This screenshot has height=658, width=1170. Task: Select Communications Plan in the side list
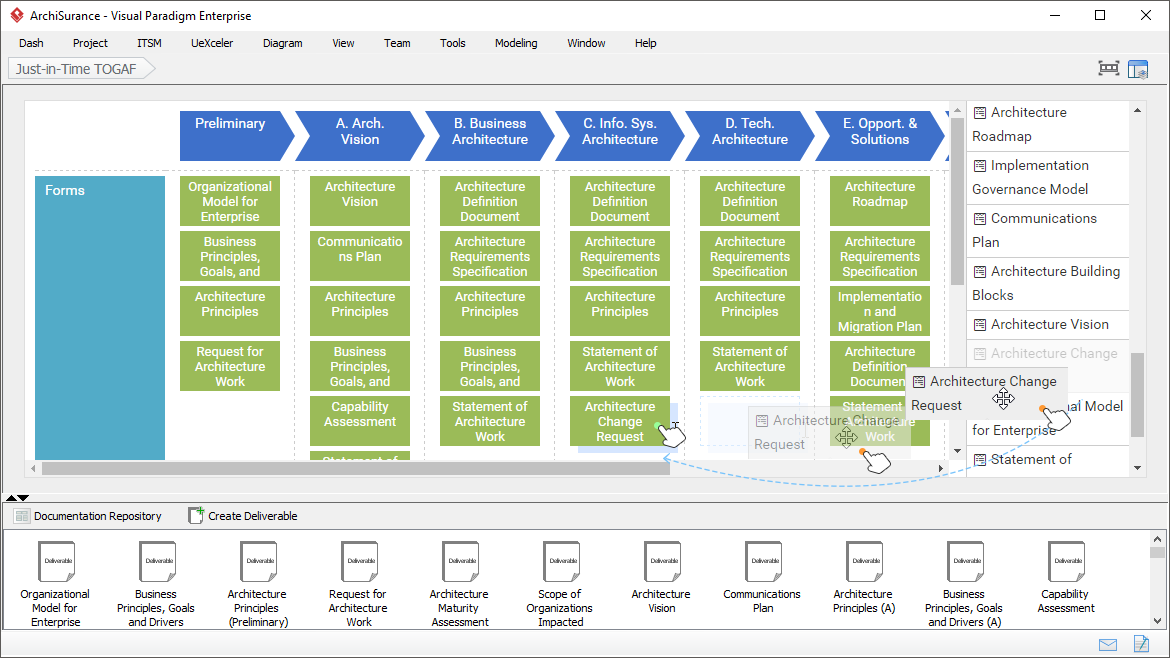click(x=1048, y=231)
